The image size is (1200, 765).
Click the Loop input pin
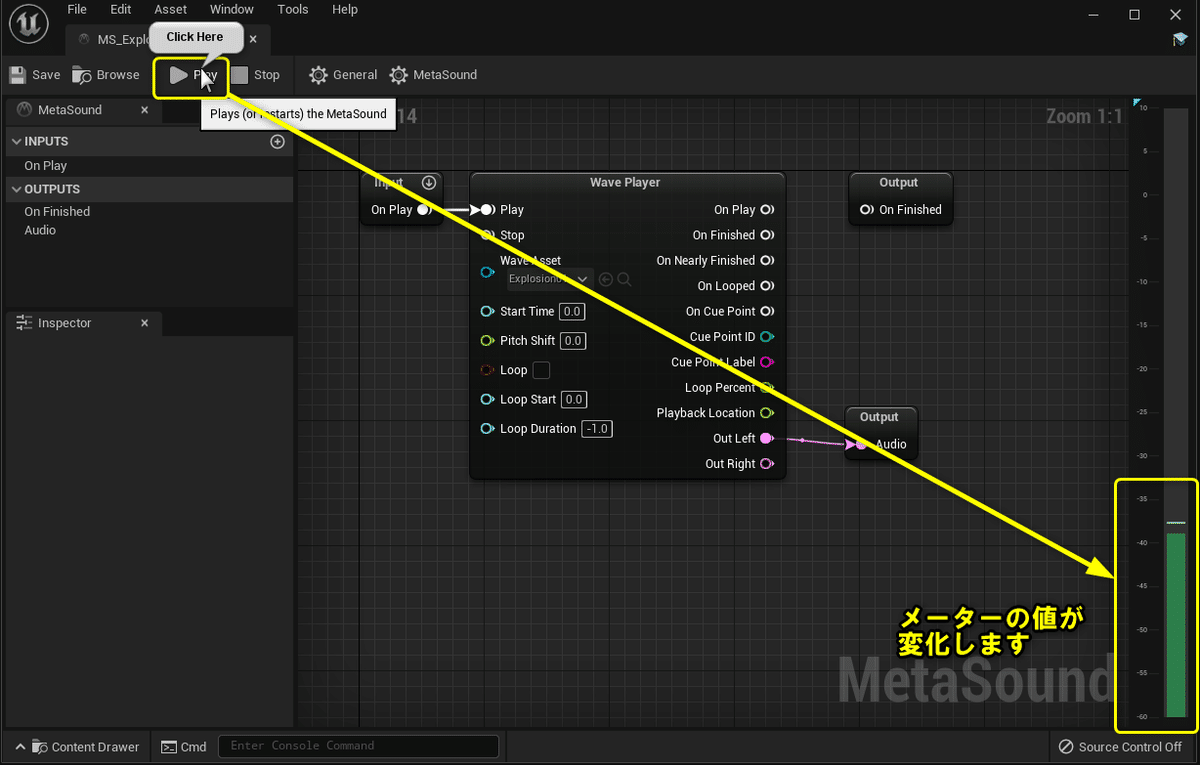(487, 370)
